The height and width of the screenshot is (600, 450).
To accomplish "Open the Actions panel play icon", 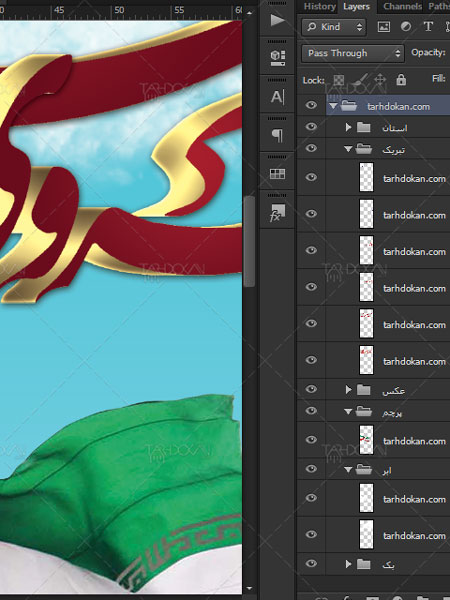I will pos(277,20).
